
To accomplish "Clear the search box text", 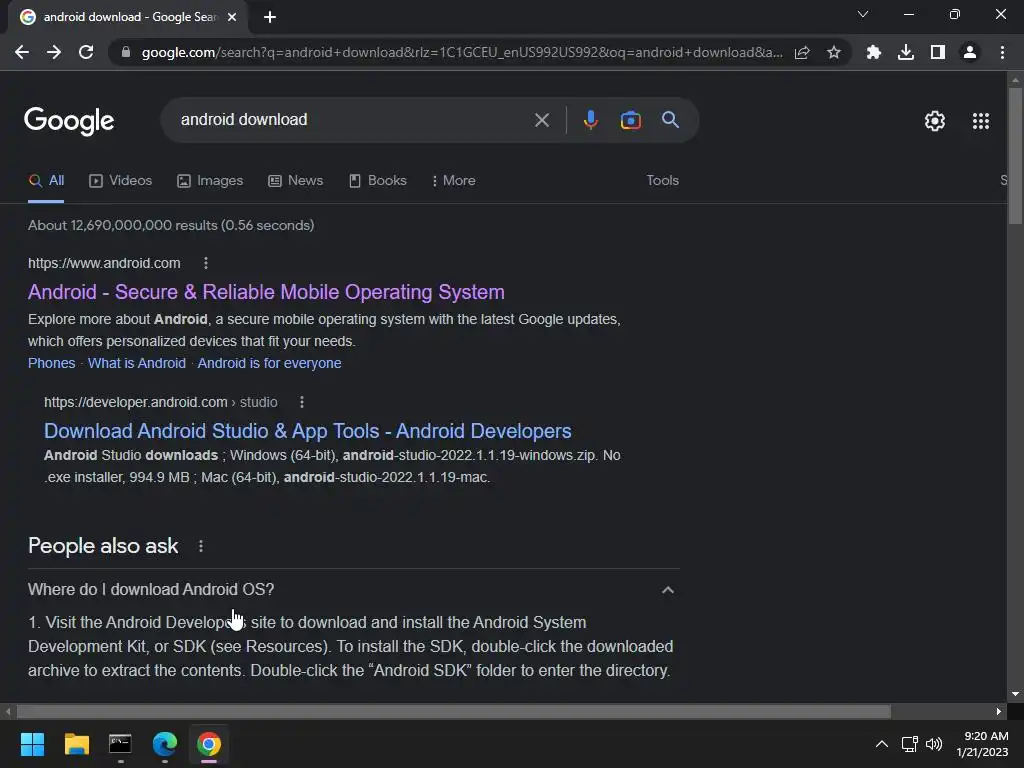I will pos(541,120).
